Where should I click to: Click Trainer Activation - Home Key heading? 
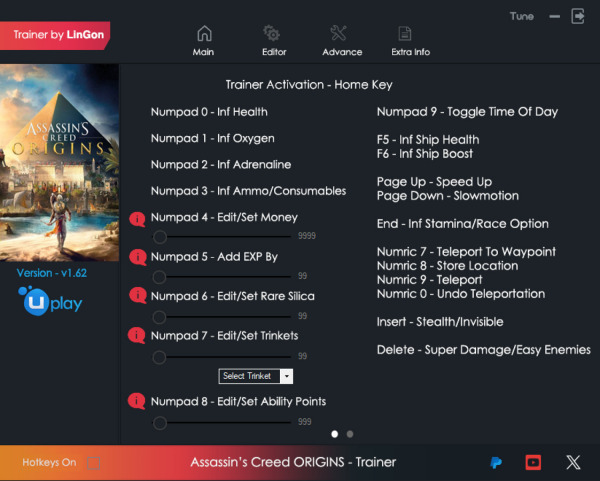[x=309, y=85]
